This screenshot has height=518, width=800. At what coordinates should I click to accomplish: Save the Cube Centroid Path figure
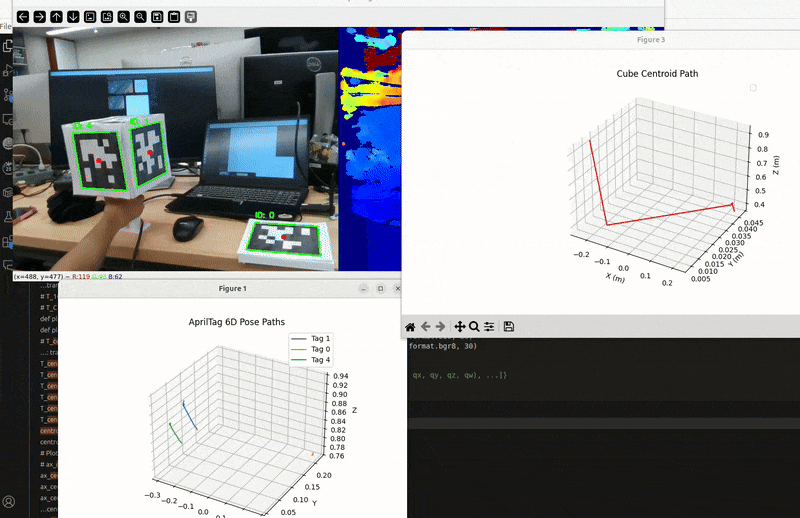pyautogui.click(x=509, y=326)
